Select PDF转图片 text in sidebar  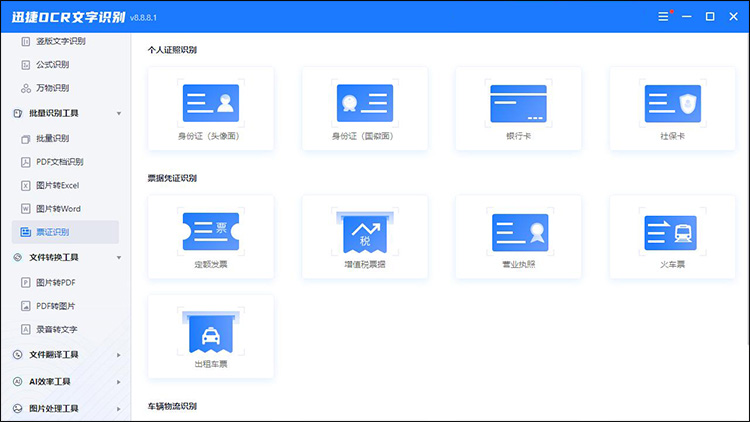point(56,306)
